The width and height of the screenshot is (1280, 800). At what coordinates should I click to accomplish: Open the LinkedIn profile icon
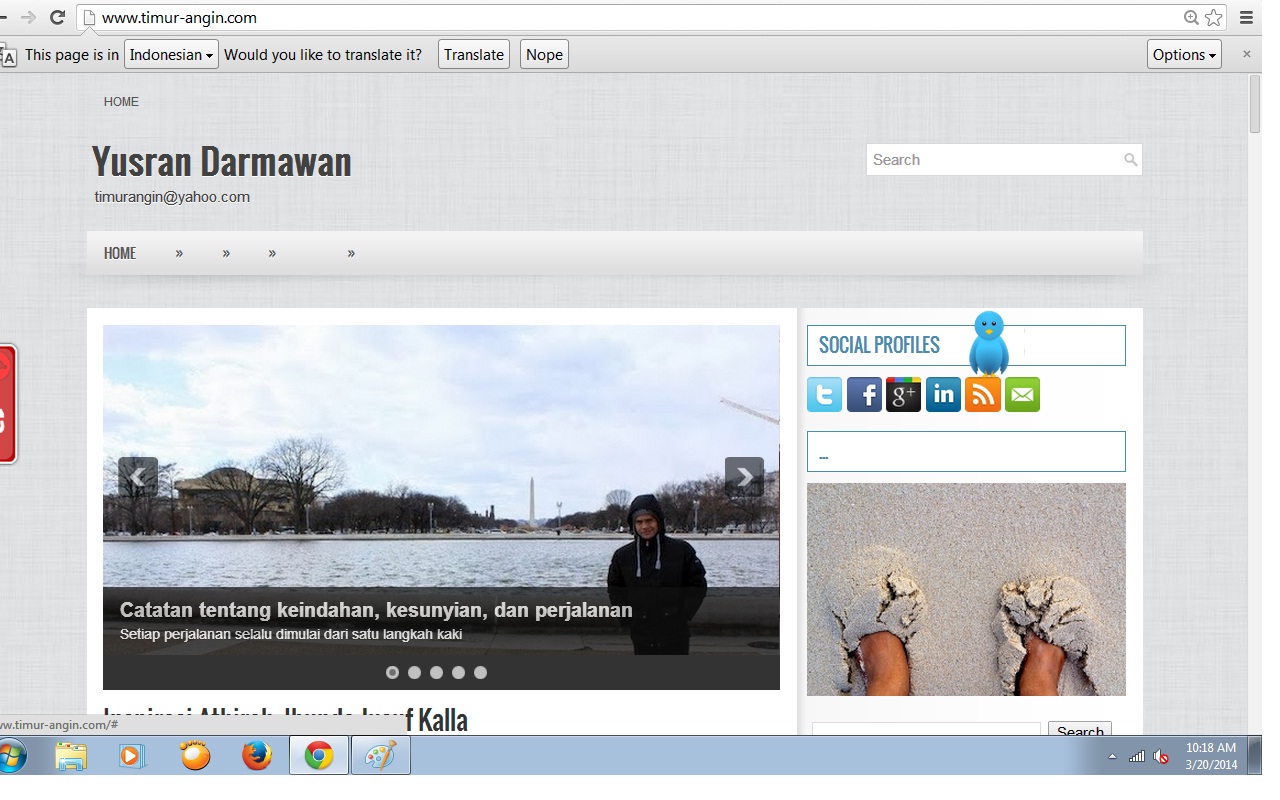[943, 395]
